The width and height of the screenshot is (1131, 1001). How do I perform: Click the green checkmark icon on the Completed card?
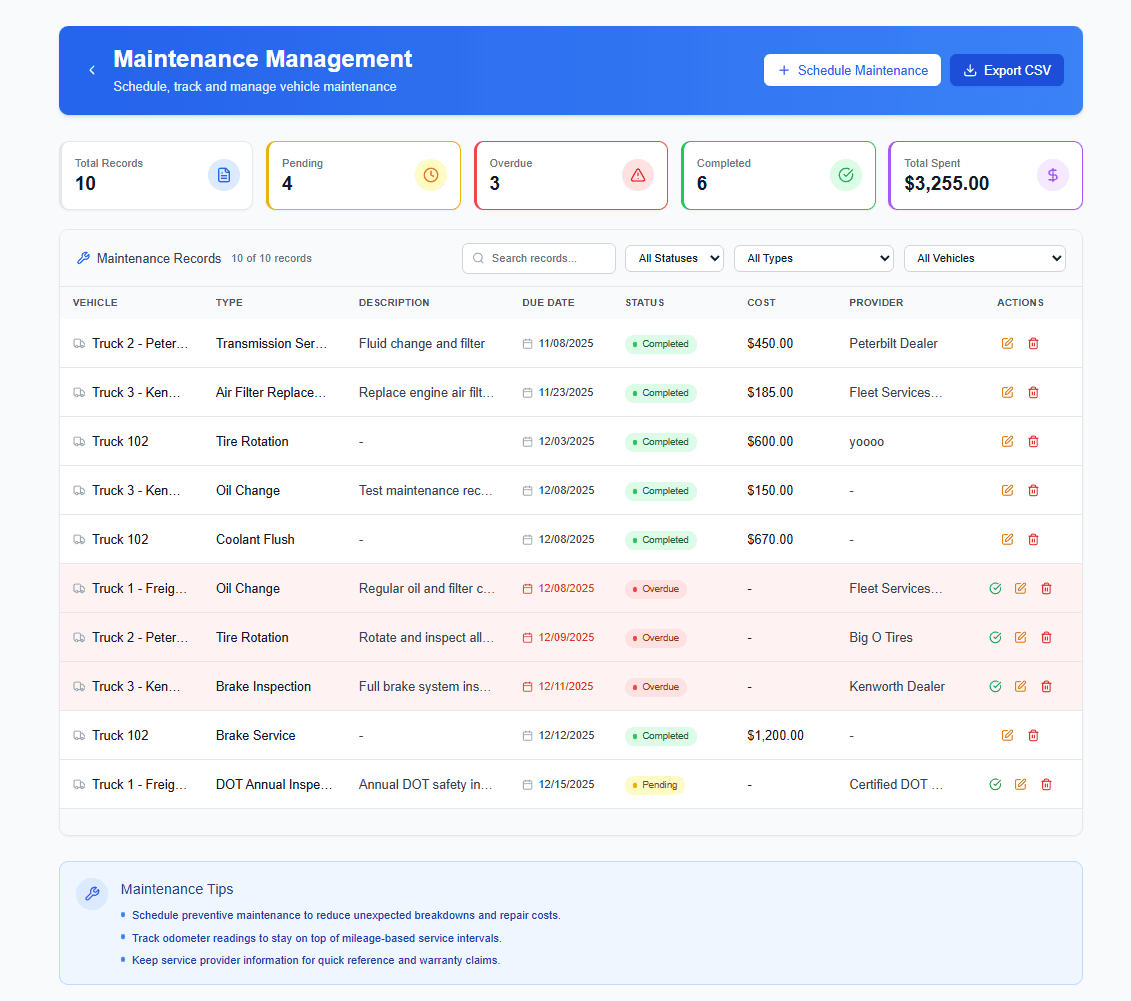[846, 175]
